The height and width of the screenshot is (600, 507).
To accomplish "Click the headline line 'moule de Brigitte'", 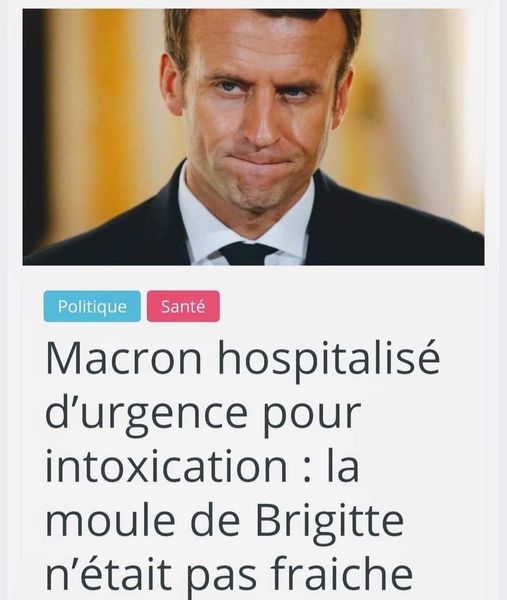I will click(225, 523).
